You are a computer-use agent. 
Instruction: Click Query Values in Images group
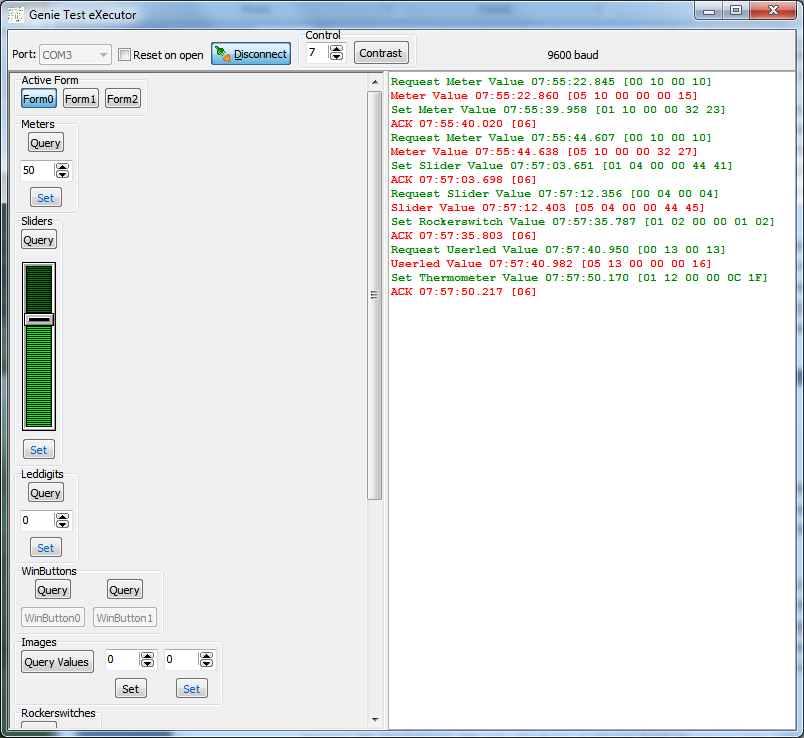point(57,662)
